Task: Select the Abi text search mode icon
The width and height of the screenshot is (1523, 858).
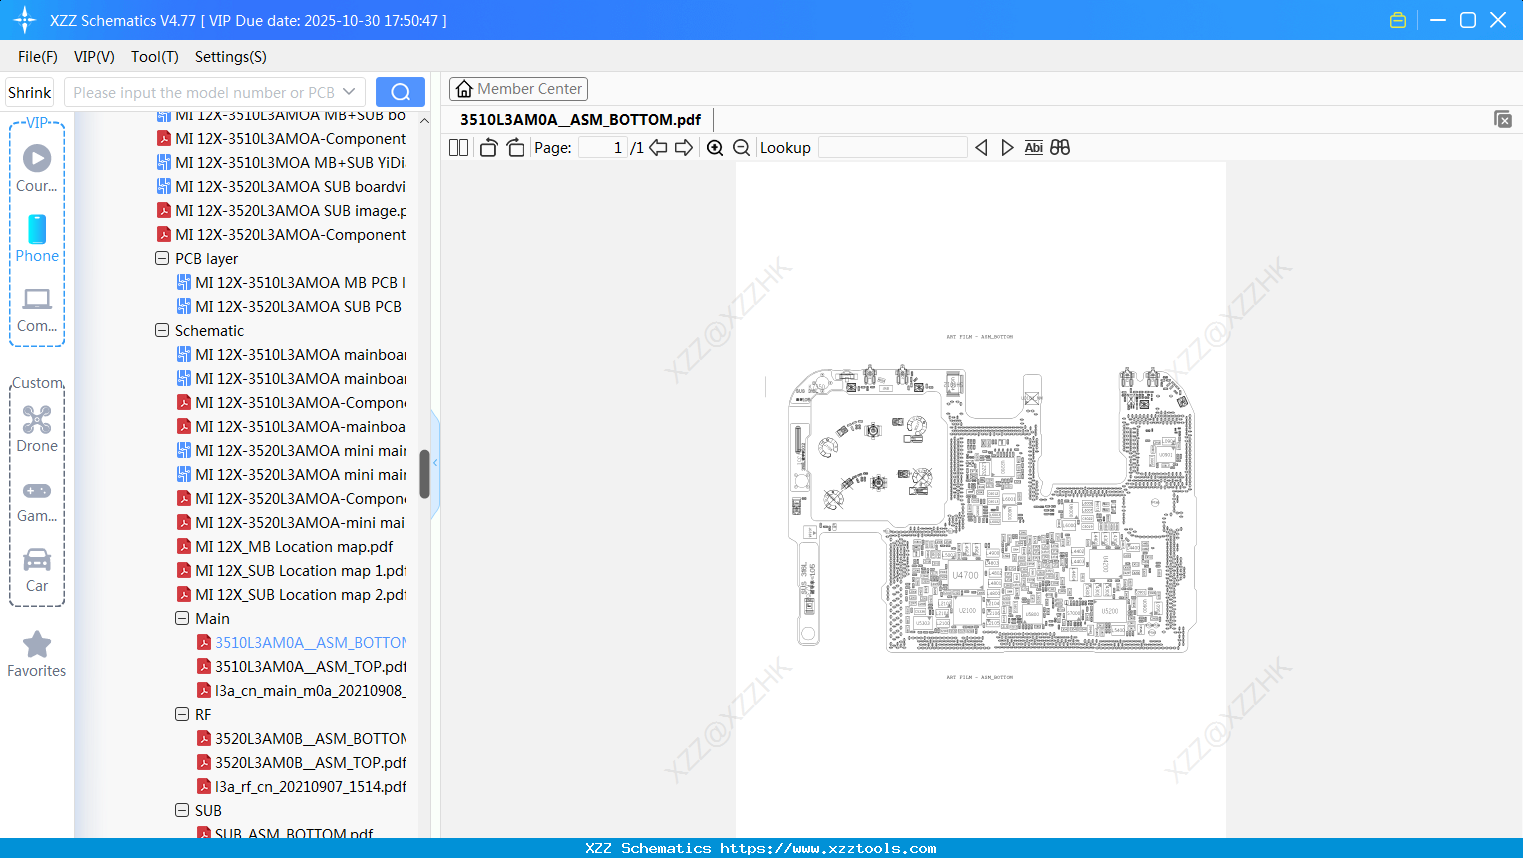Action: (1033, 147)
